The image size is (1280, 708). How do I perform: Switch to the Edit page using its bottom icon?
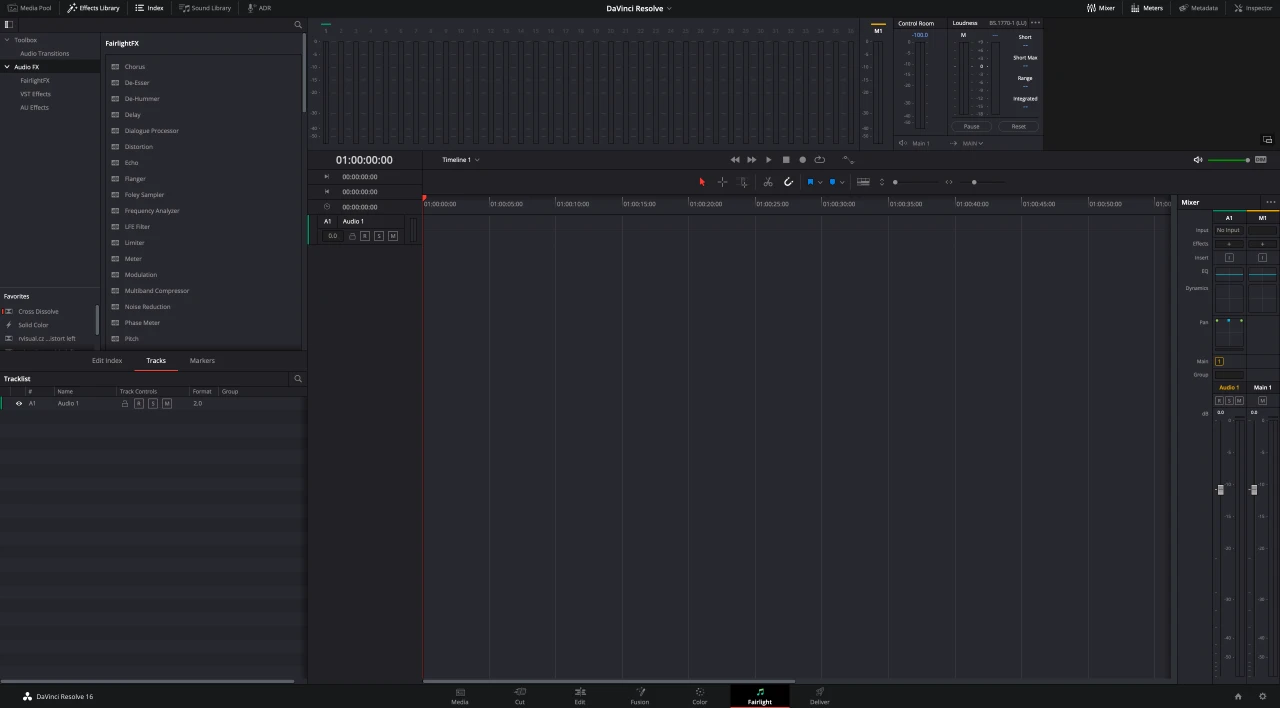pyautogui.click(x=580, y=694)
